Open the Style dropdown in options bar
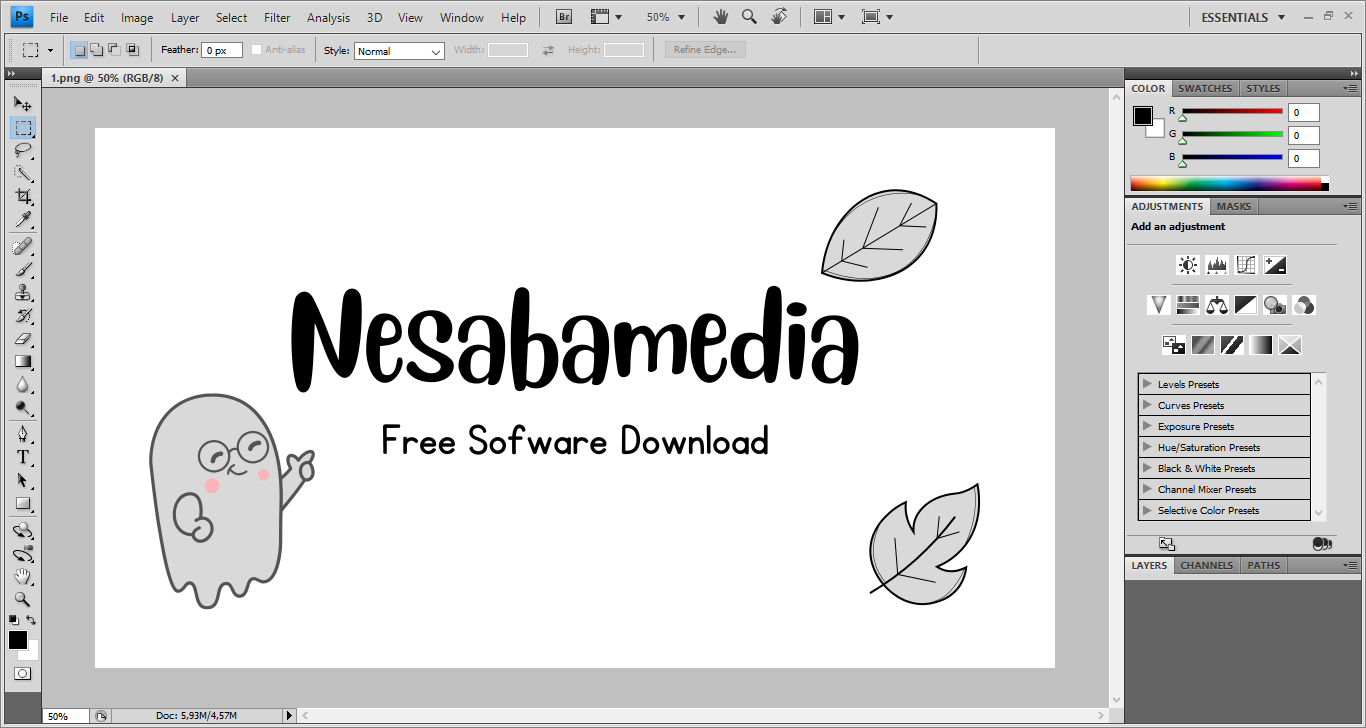Screen dimensions: 1366x728 click(399, 51)
